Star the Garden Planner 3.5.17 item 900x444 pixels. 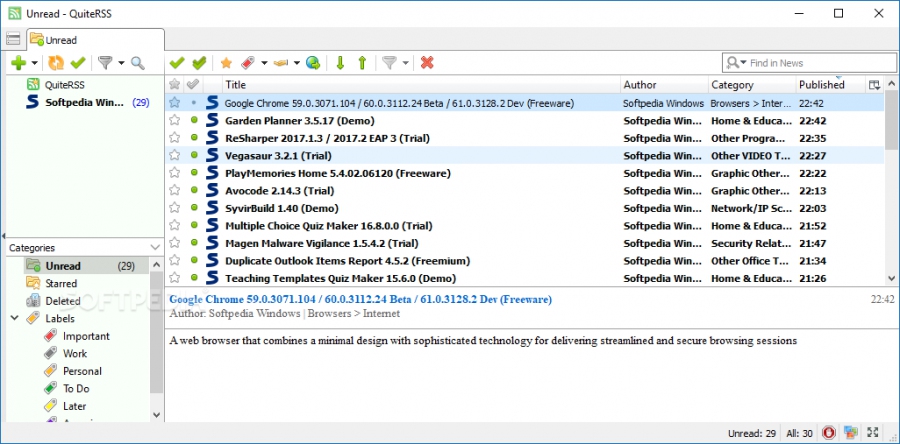click(174, 120)
